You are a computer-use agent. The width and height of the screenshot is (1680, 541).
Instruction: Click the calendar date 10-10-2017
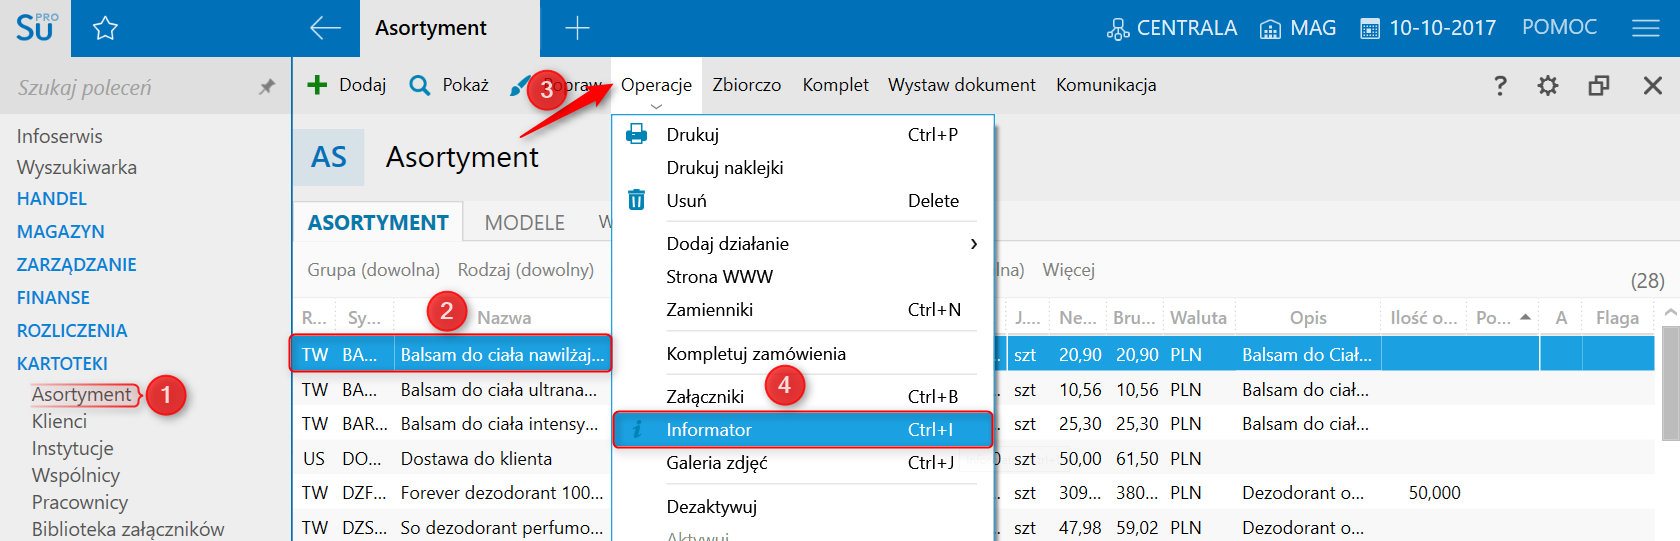click(1428, 28)
